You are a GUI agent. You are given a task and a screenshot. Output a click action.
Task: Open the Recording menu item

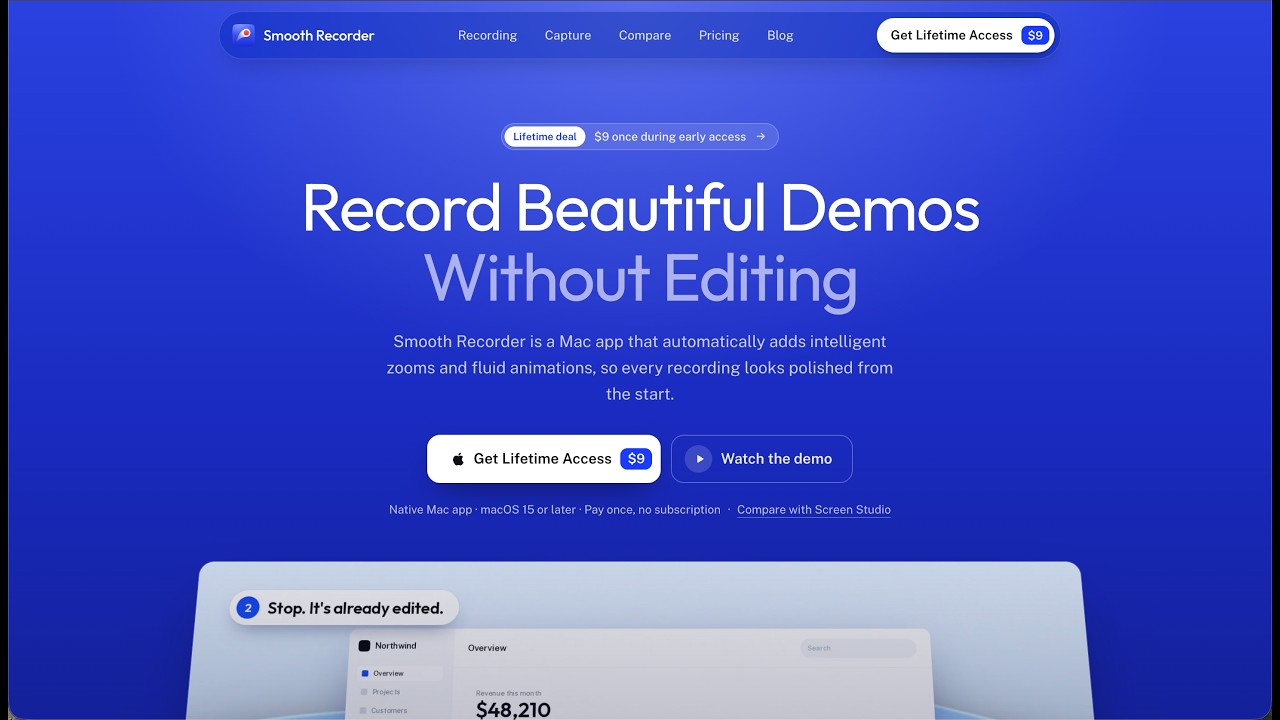[487, 35]
